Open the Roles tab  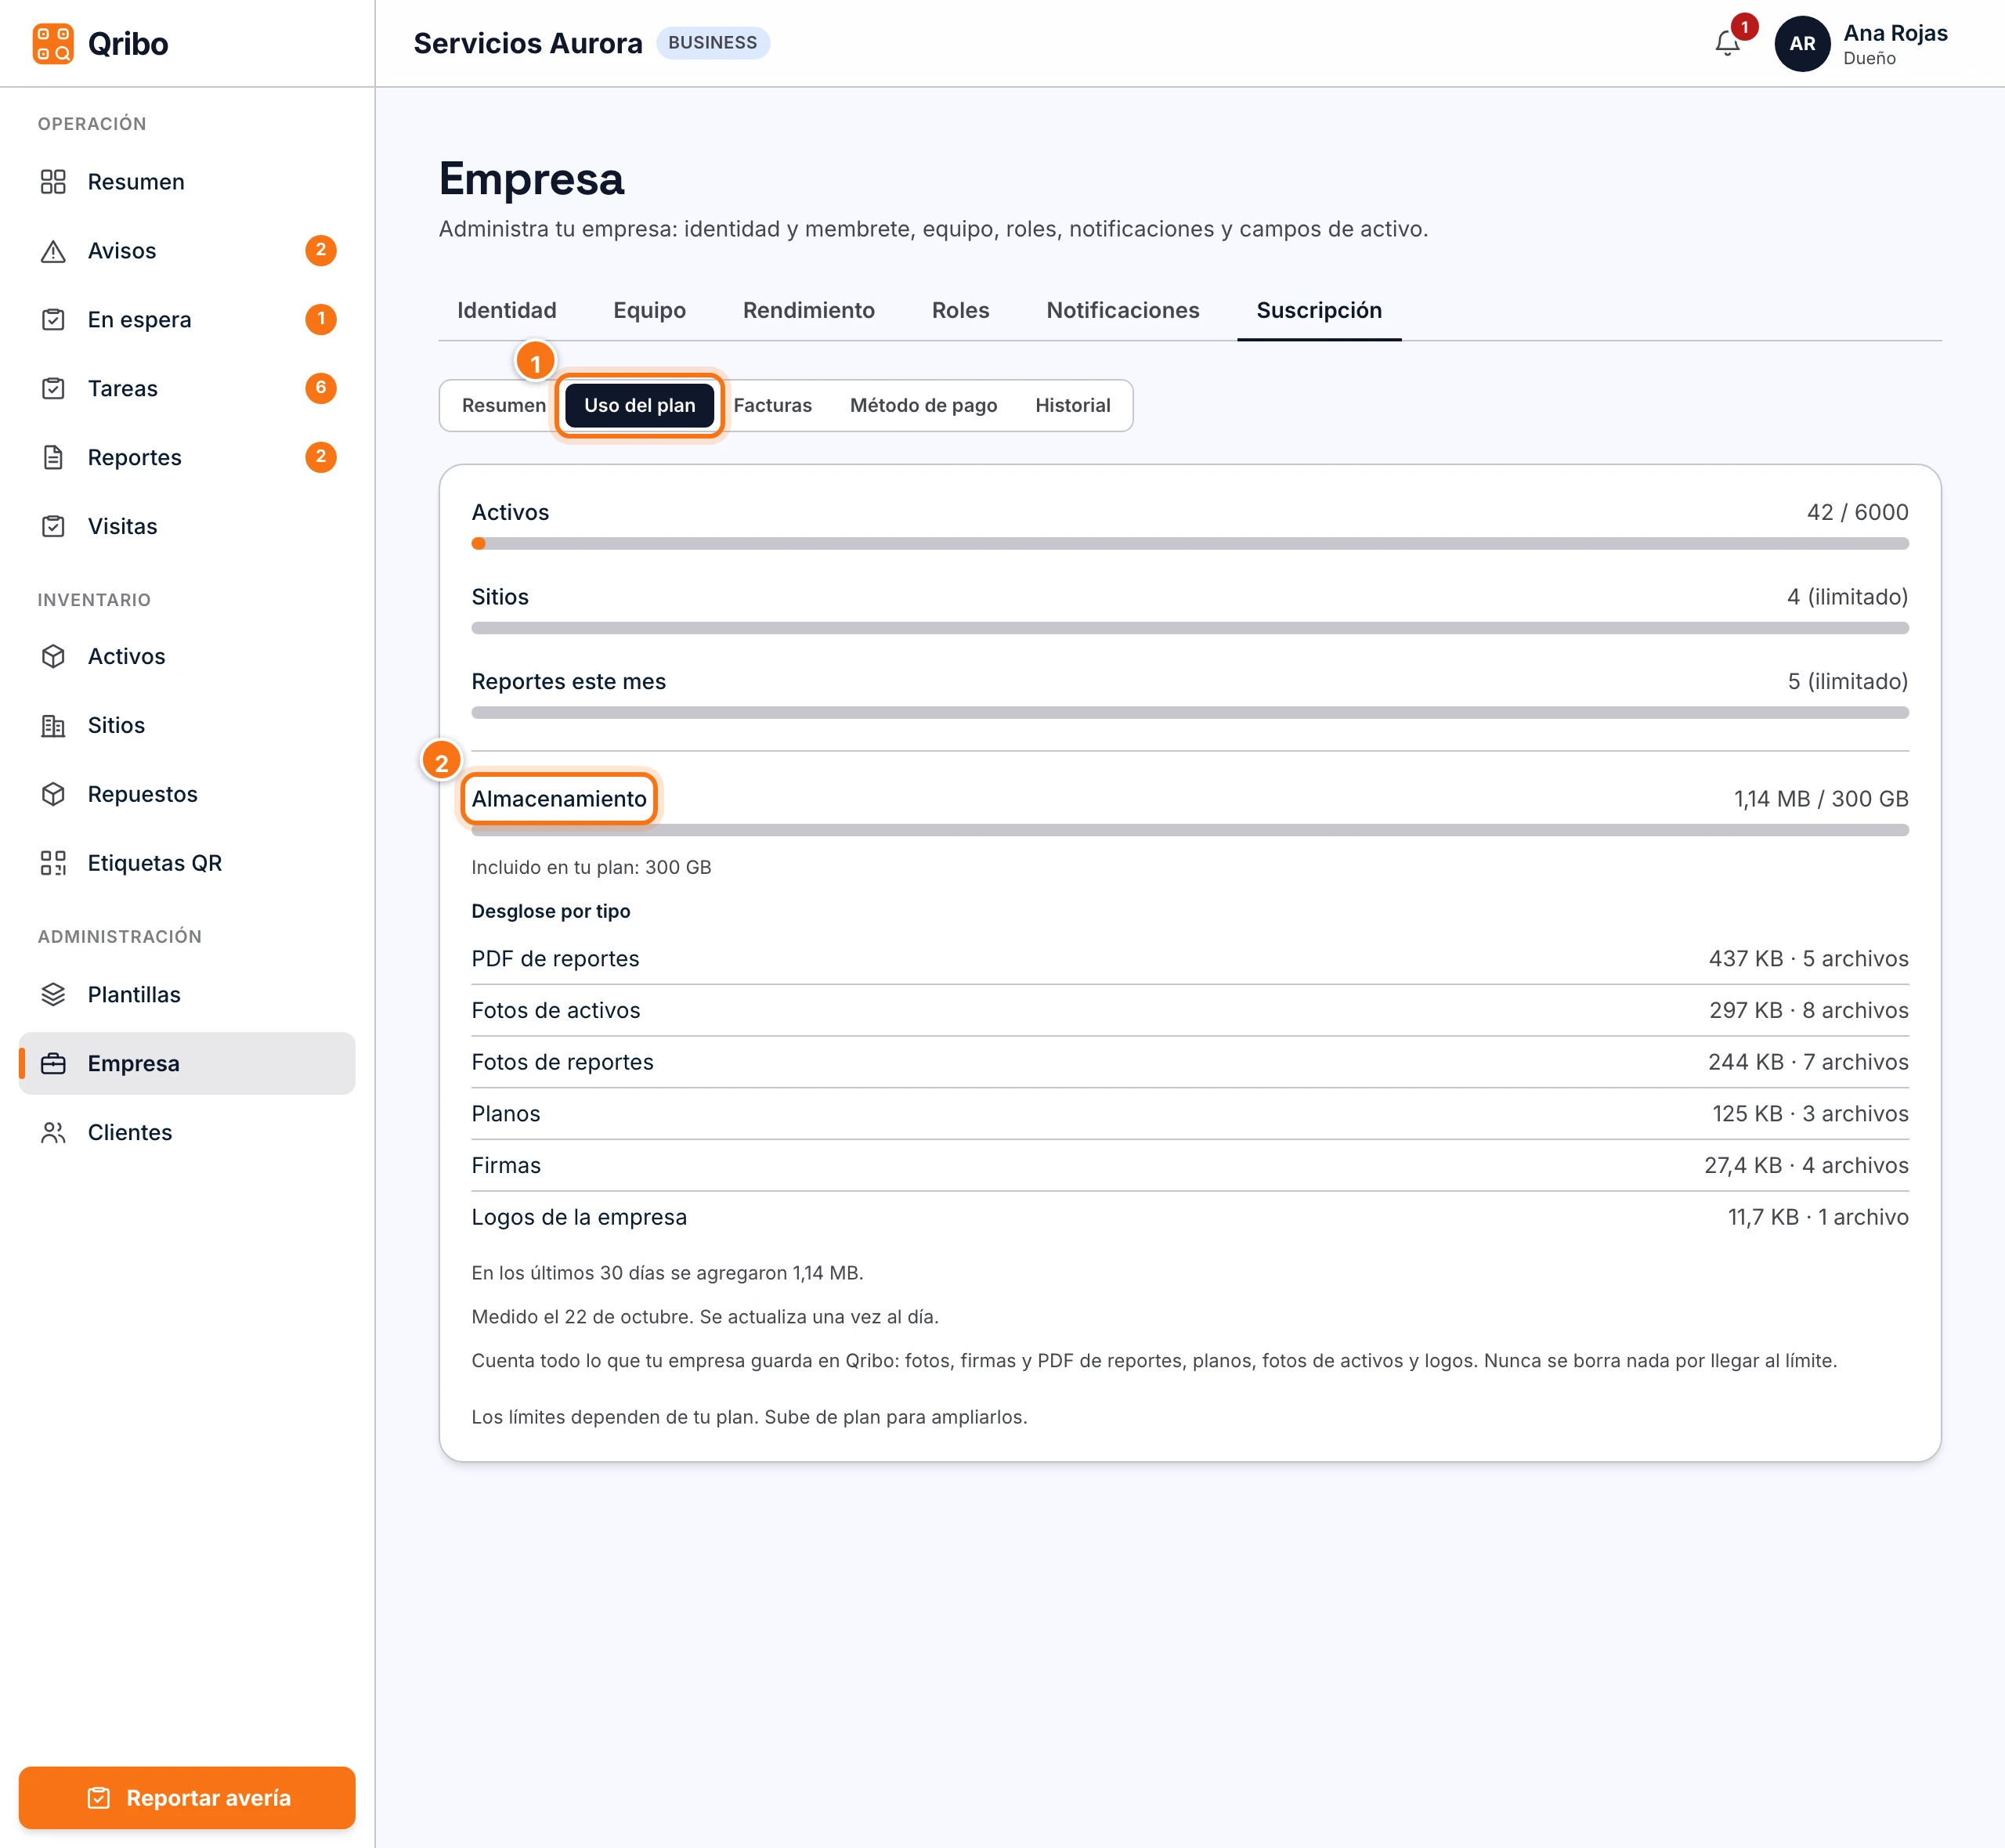pos(961,311)
